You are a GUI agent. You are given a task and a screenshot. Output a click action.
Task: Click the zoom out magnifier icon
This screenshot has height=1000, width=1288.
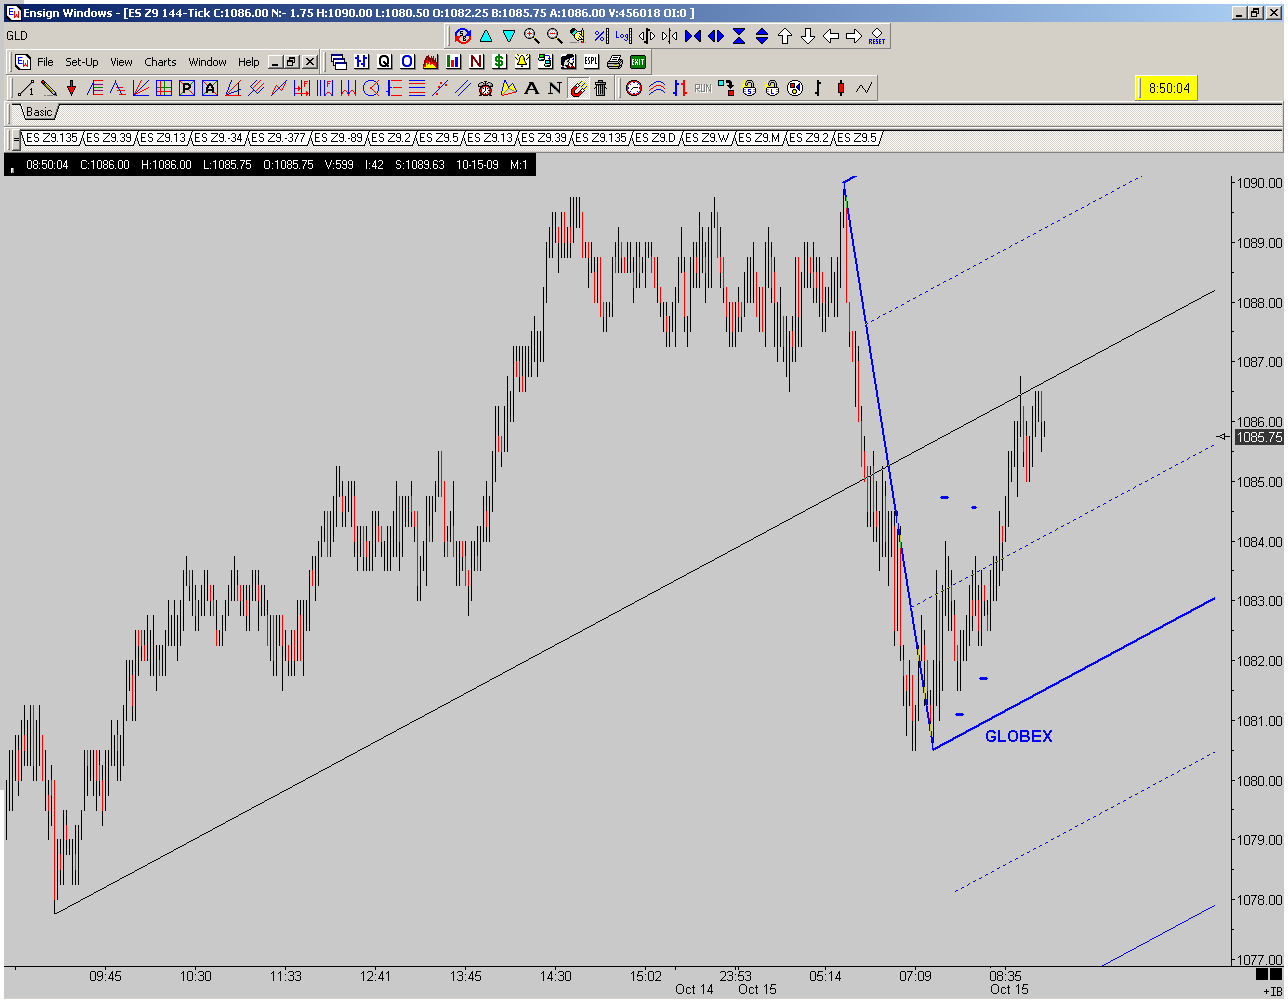(554, 36)
